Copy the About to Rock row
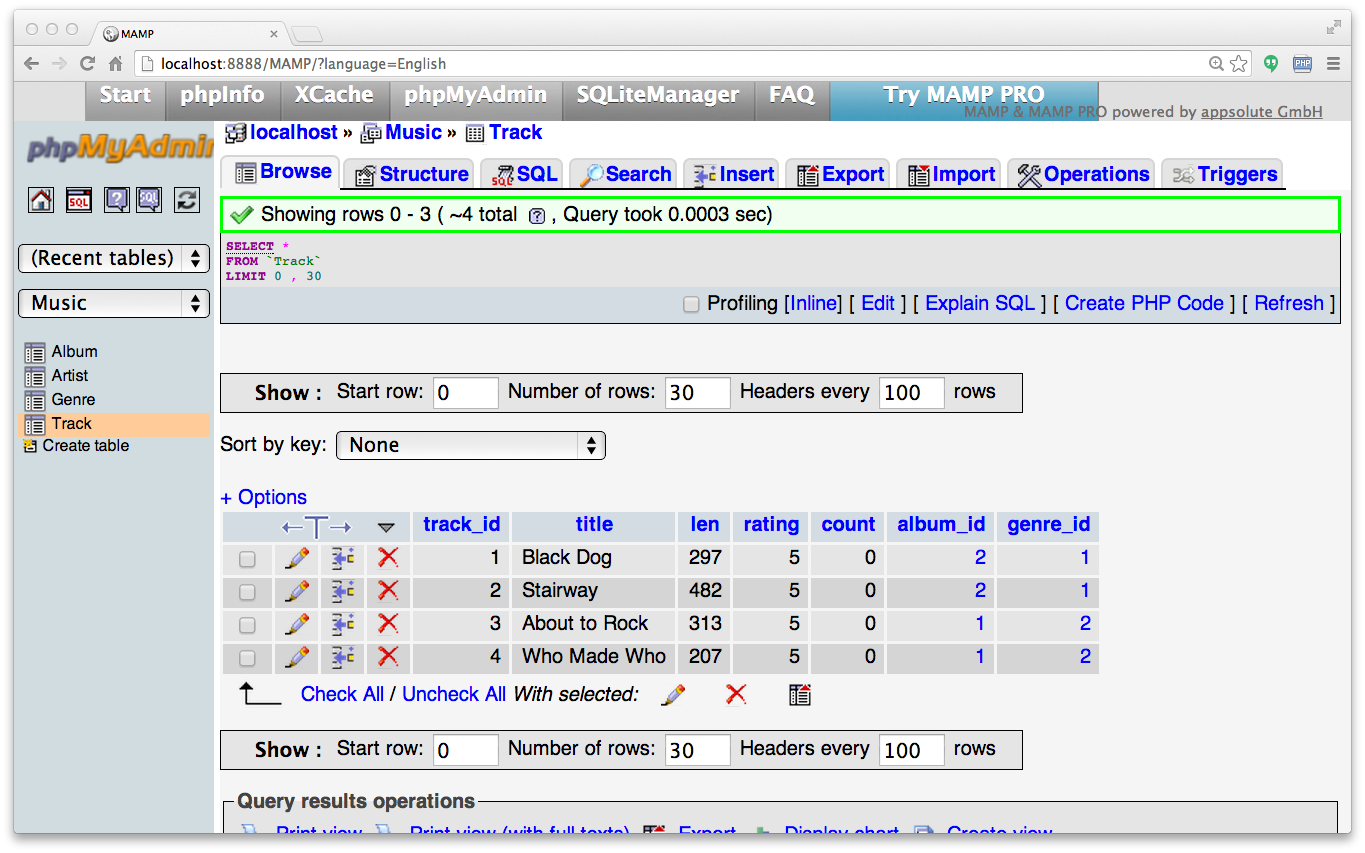This screenshot has height=853, width=1365. point(343,624)
